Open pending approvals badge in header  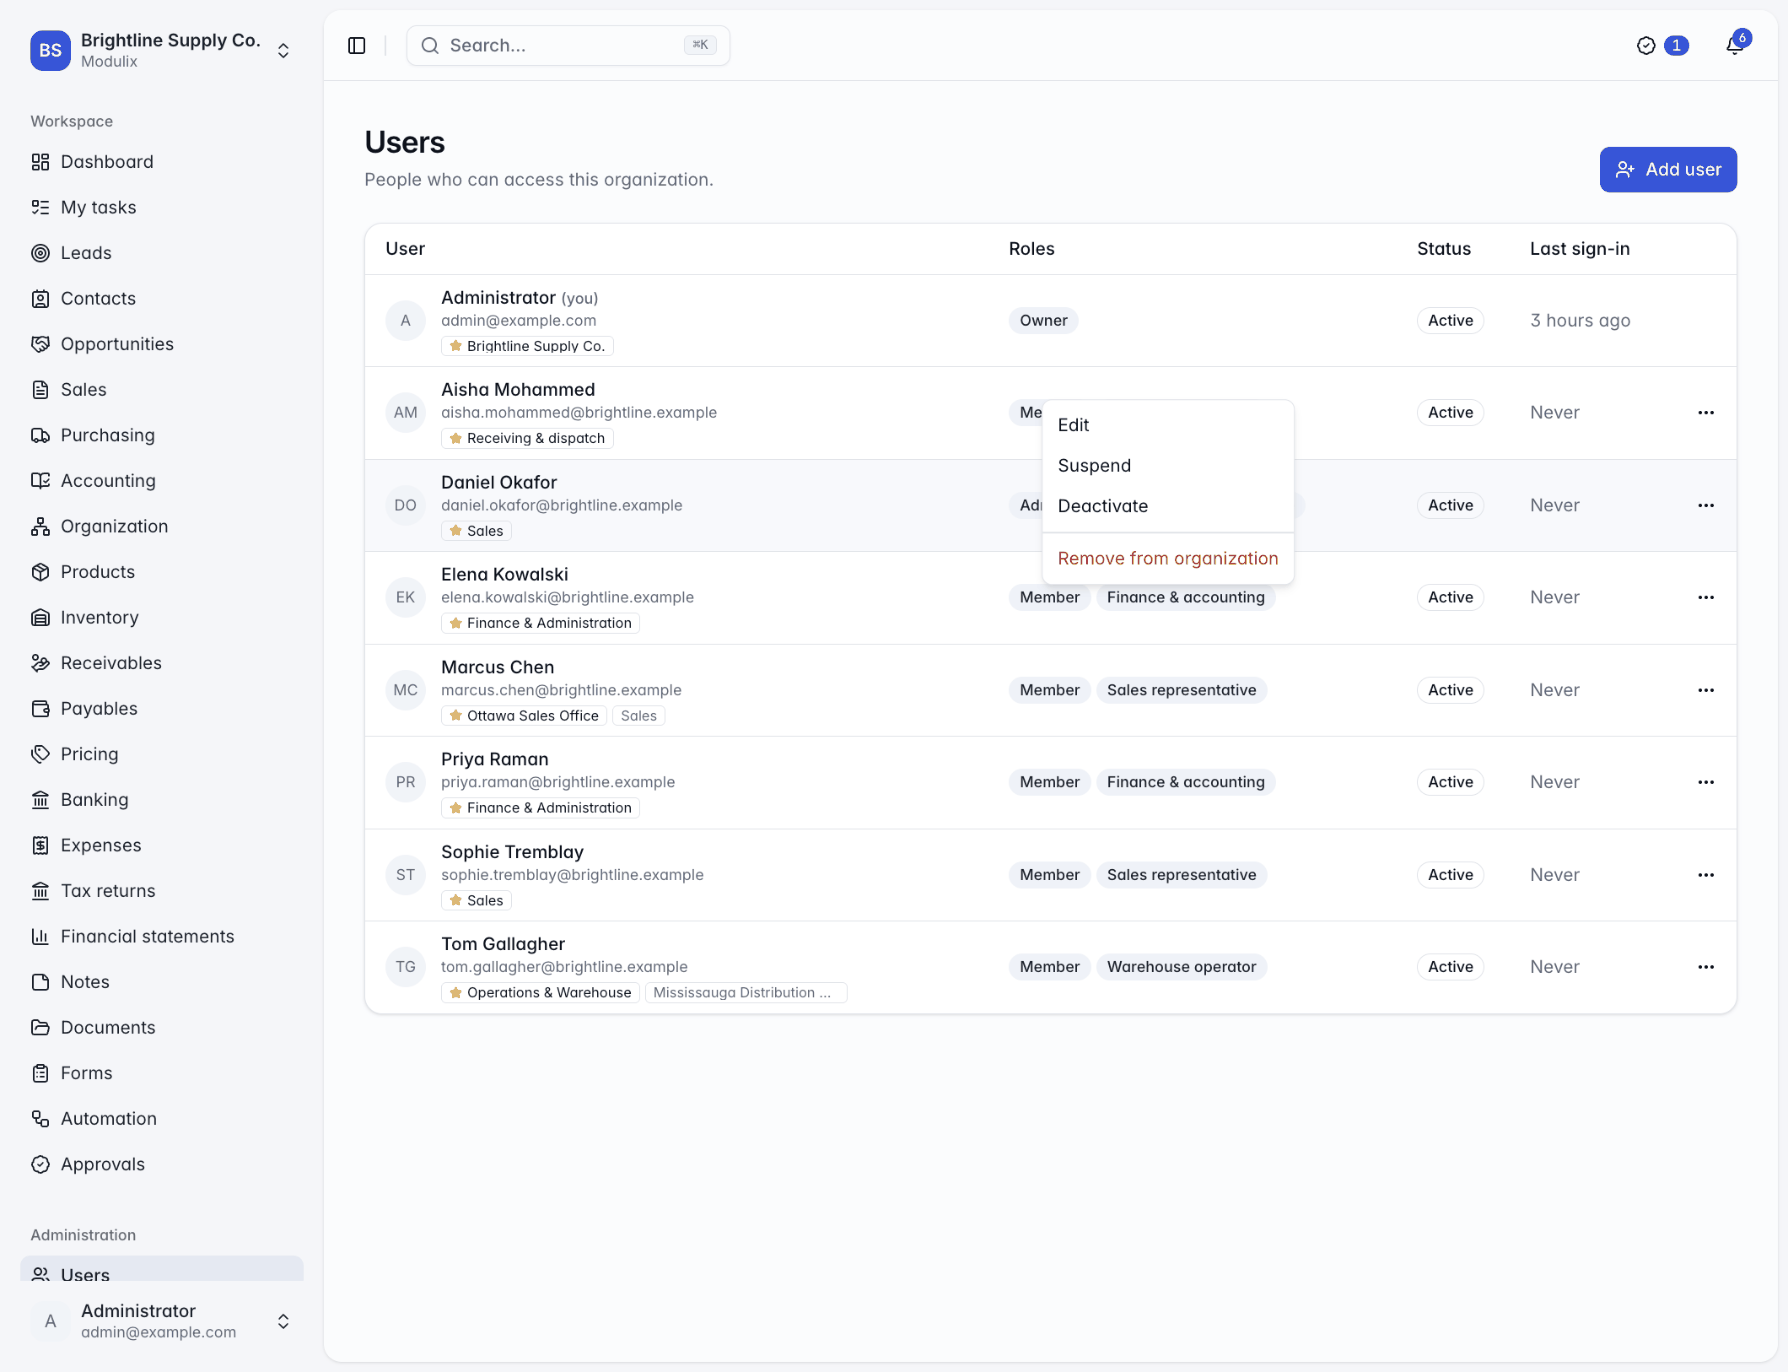1663,45
